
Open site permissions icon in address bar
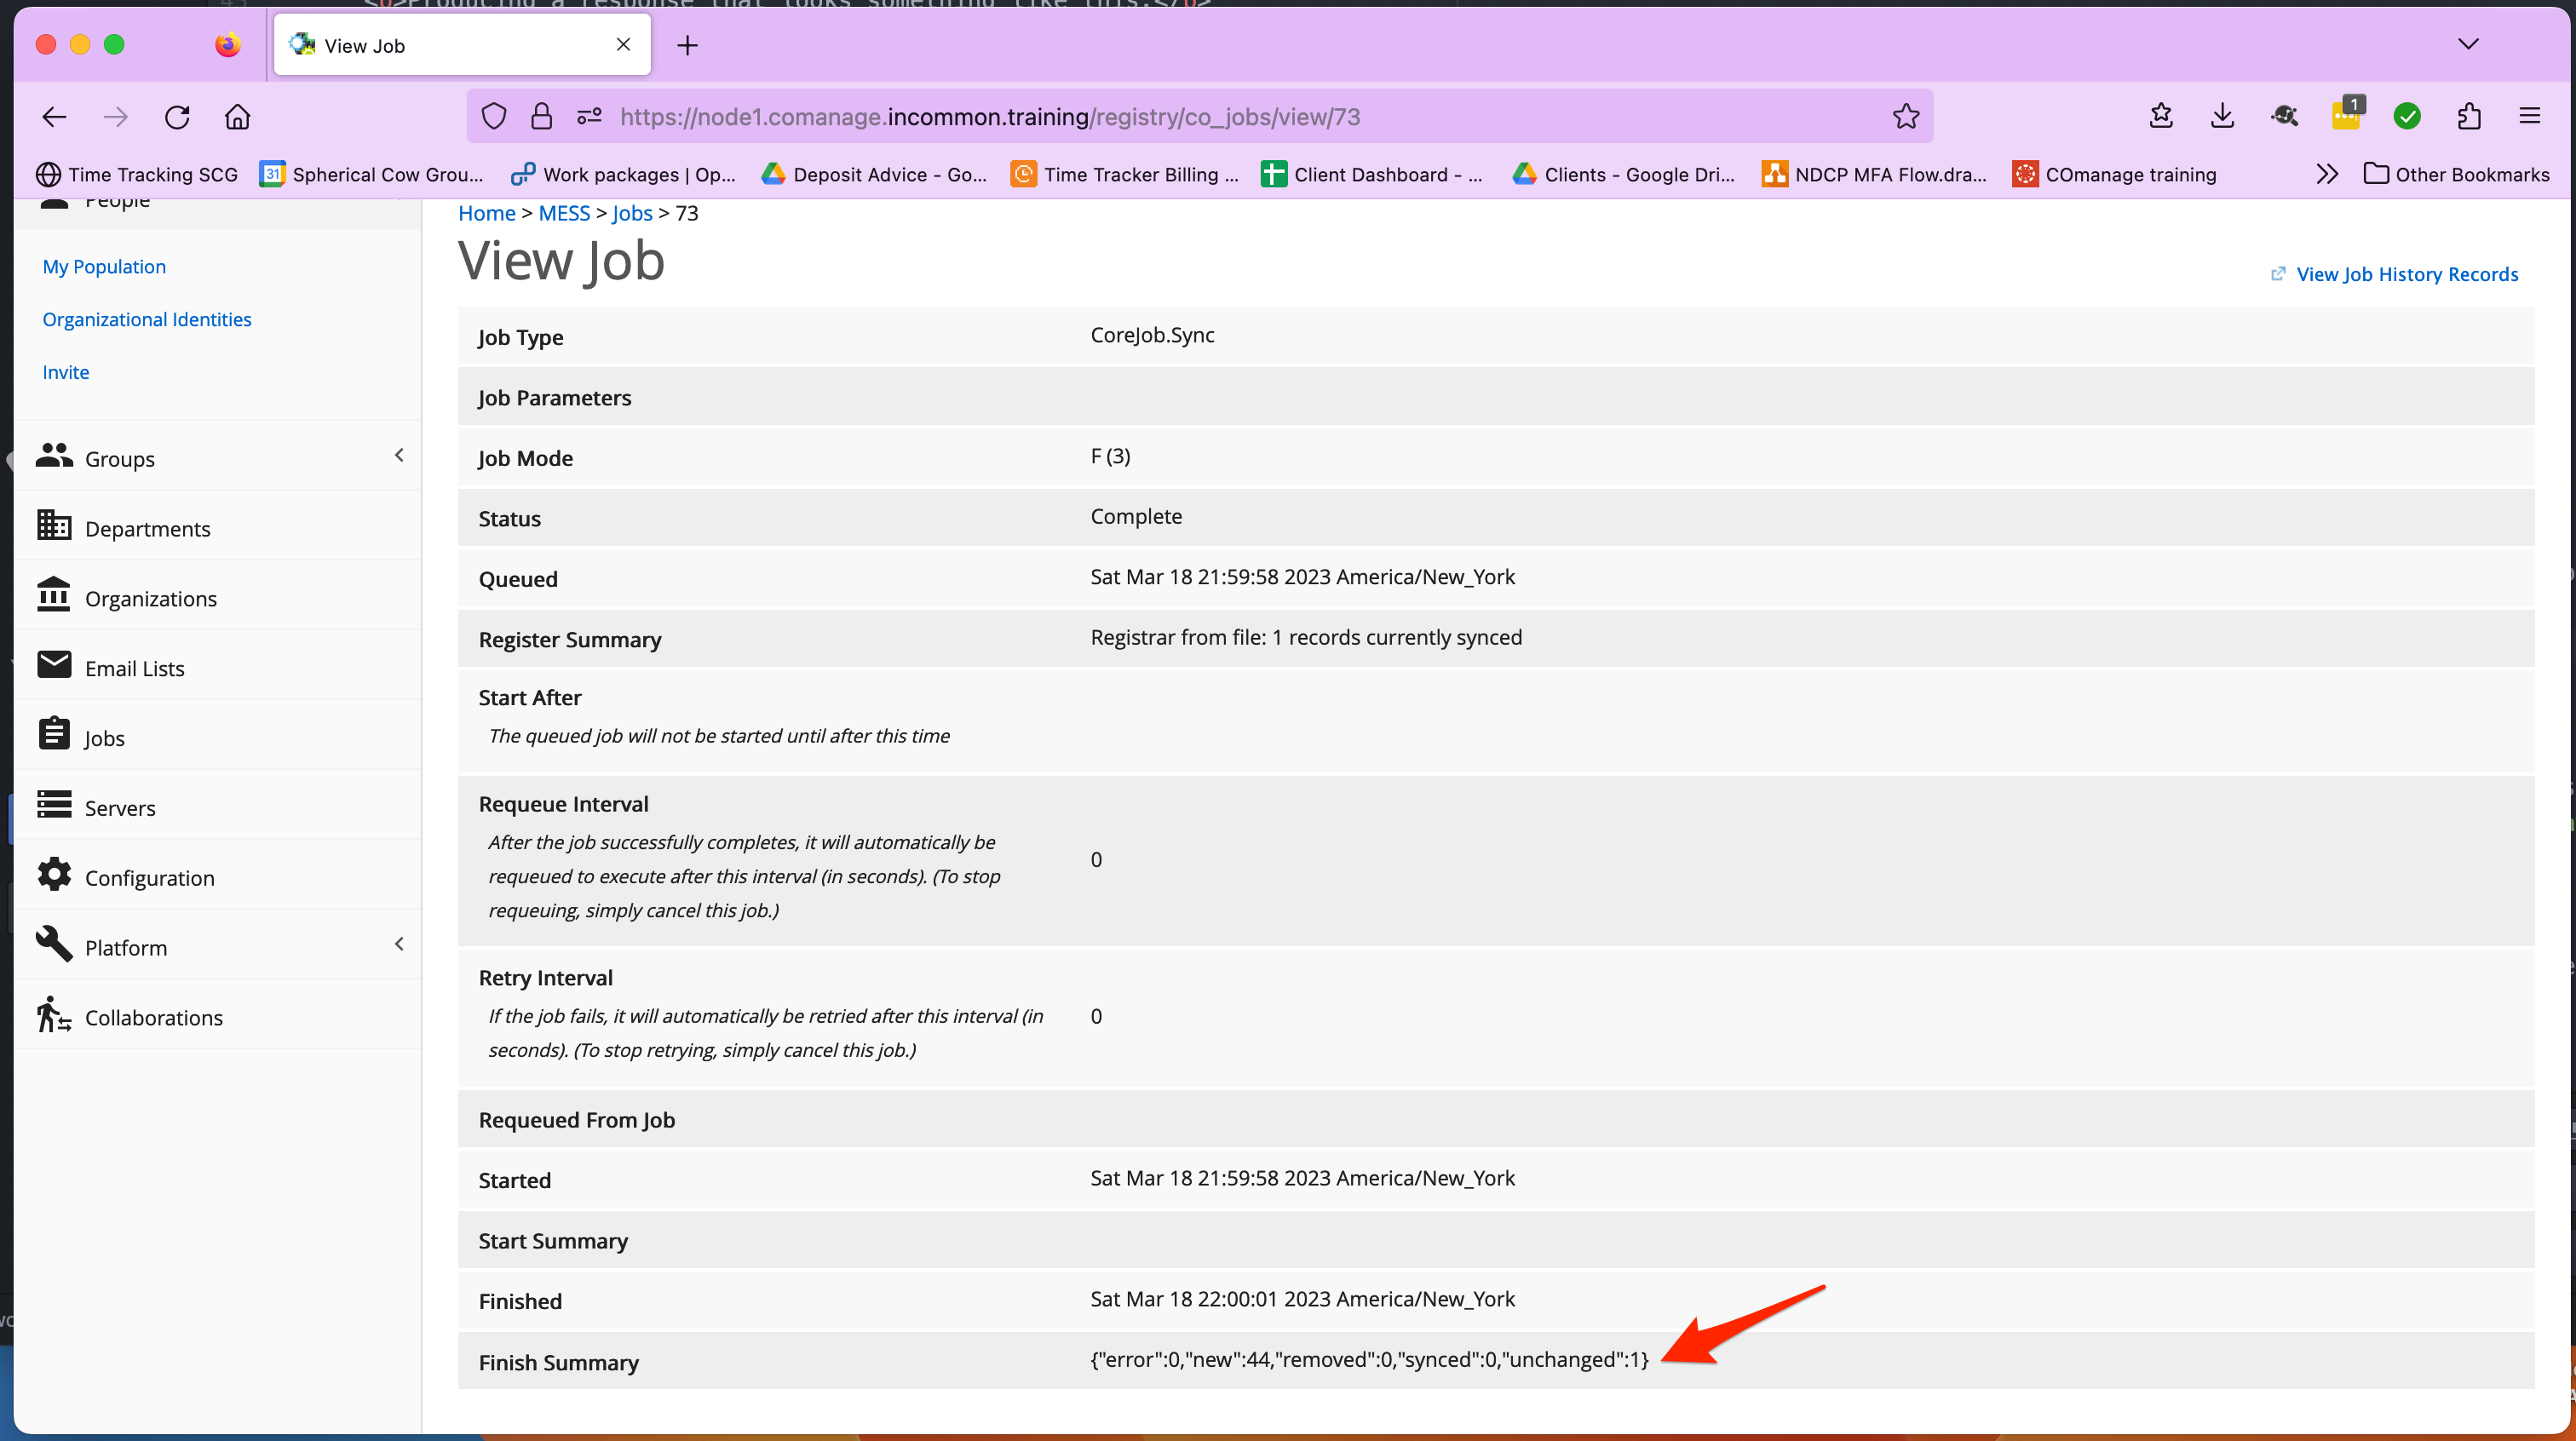pos(589,117)
